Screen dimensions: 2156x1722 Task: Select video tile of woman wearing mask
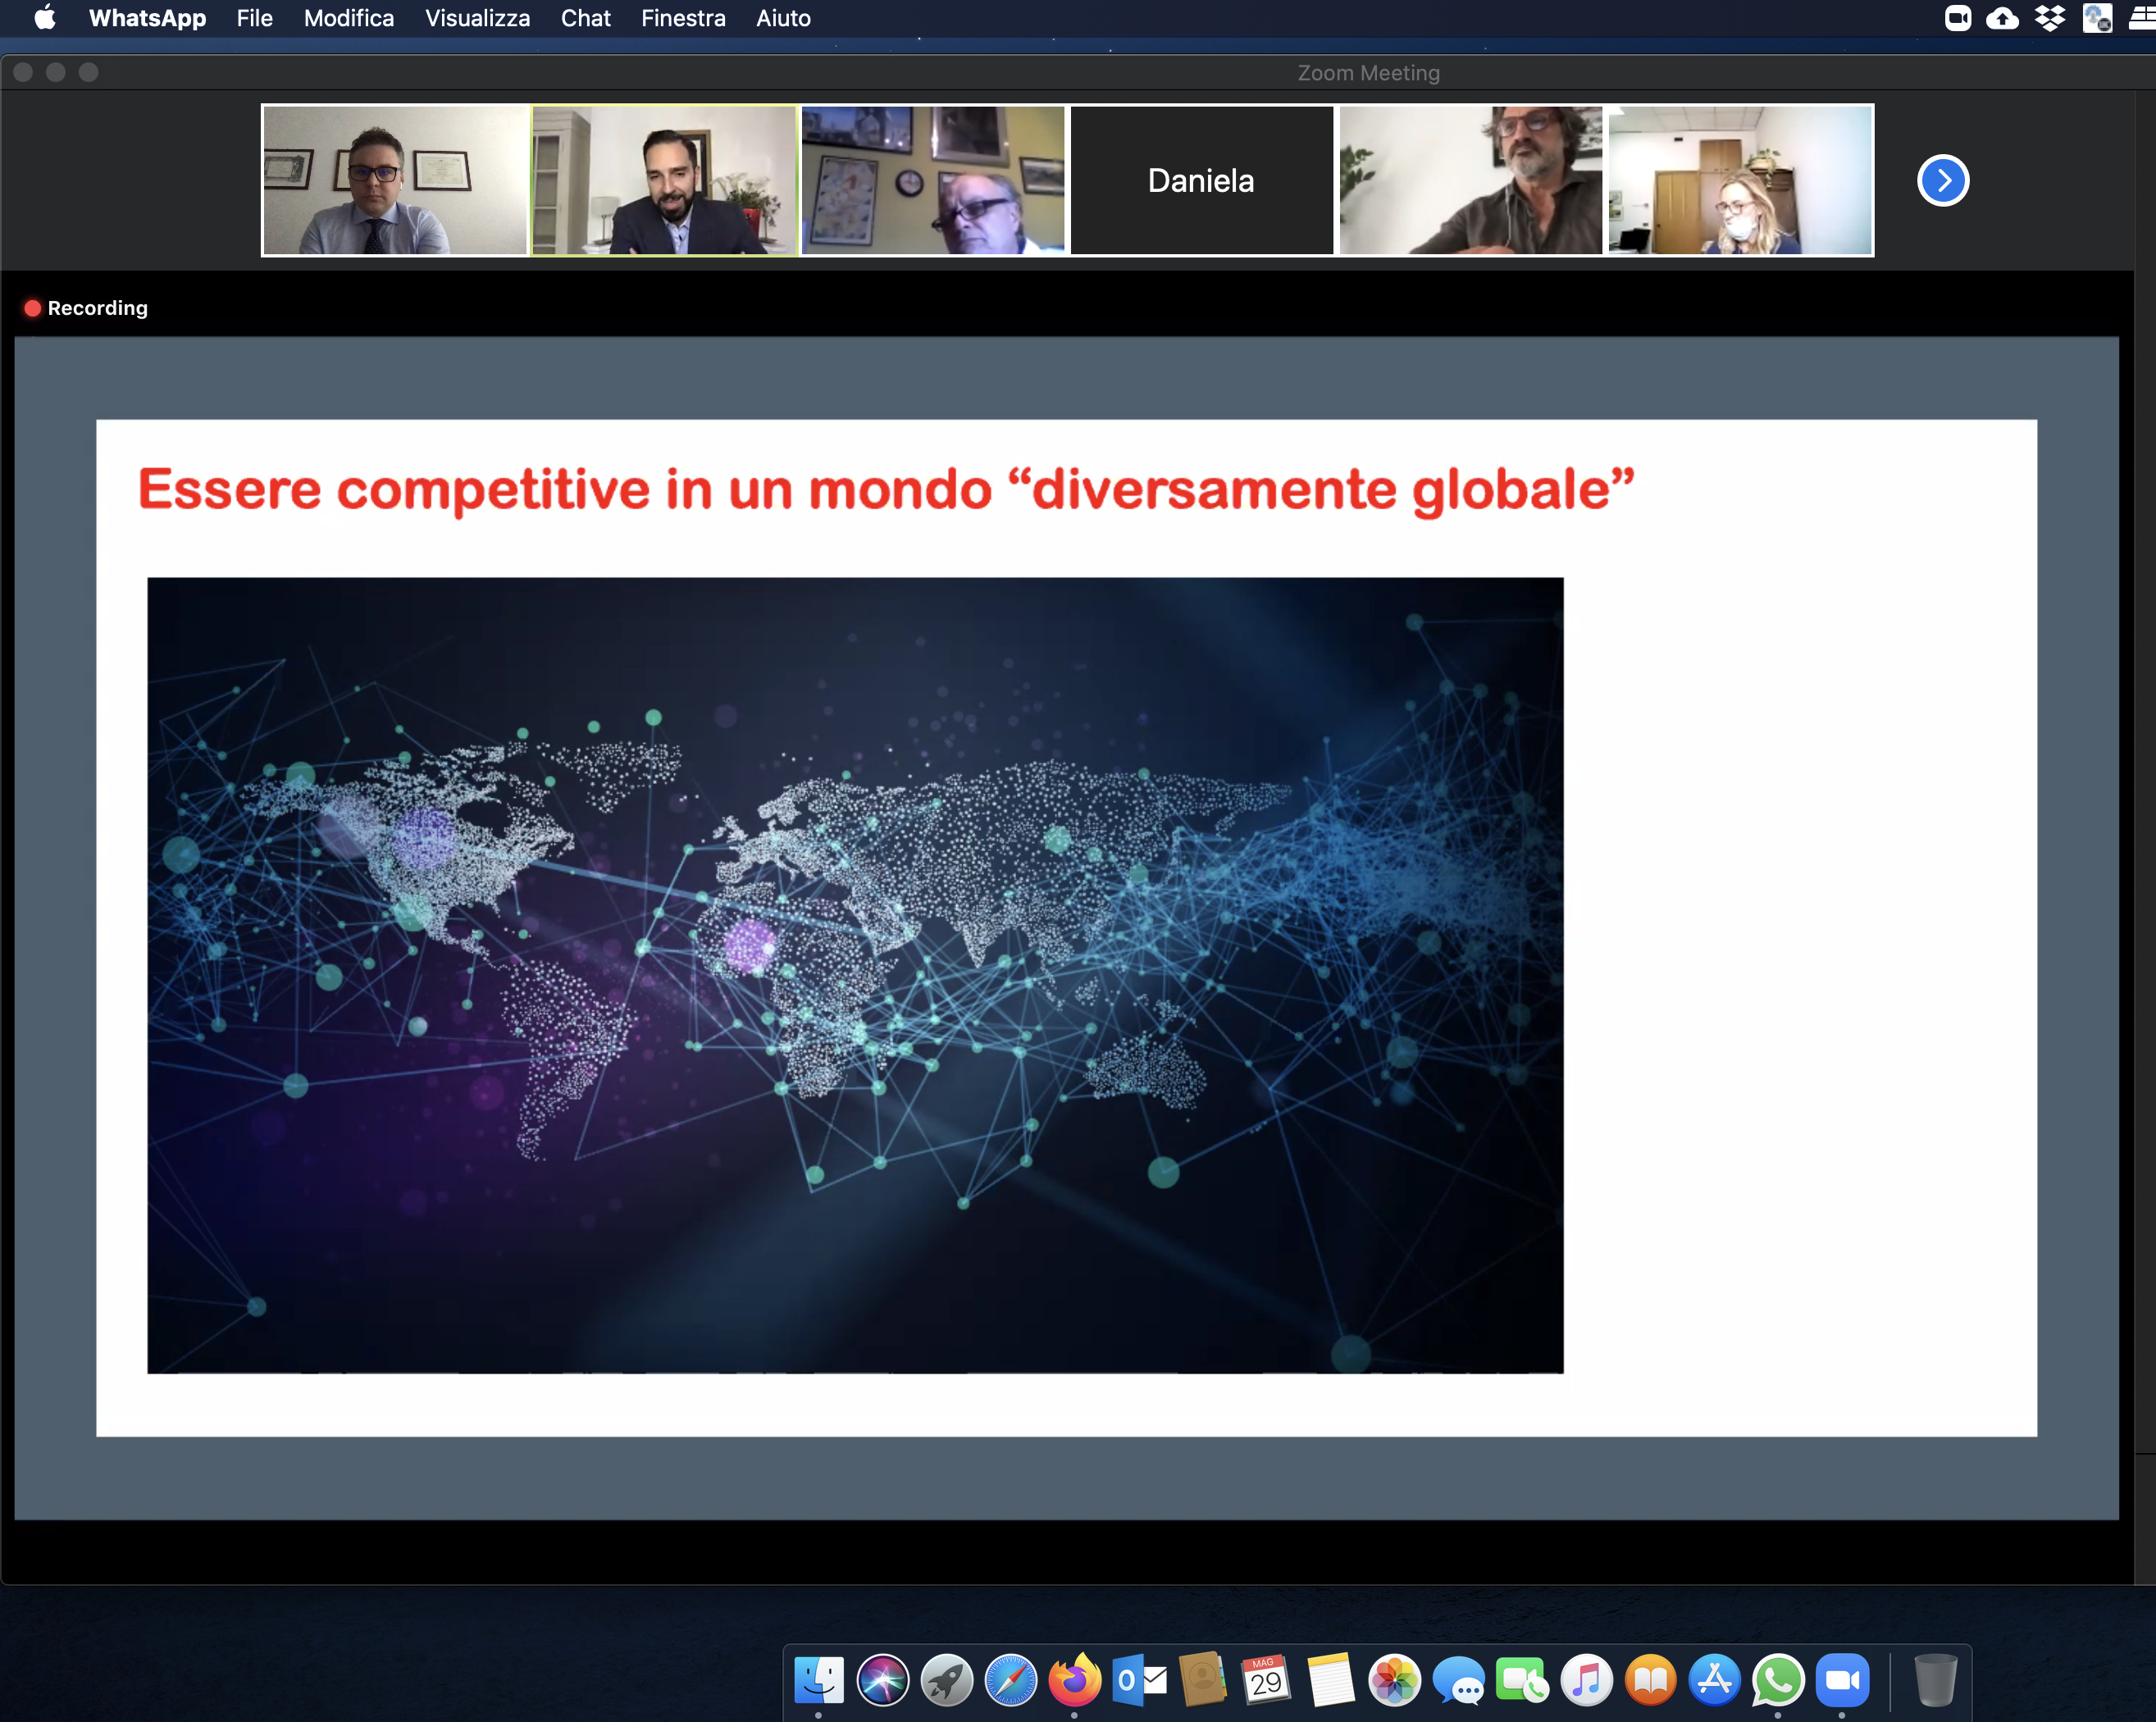click(1740, 181)
